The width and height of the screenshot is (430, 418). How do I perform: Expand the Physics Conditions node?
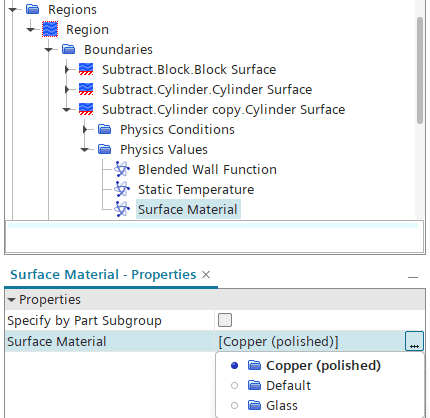(85, 129)
